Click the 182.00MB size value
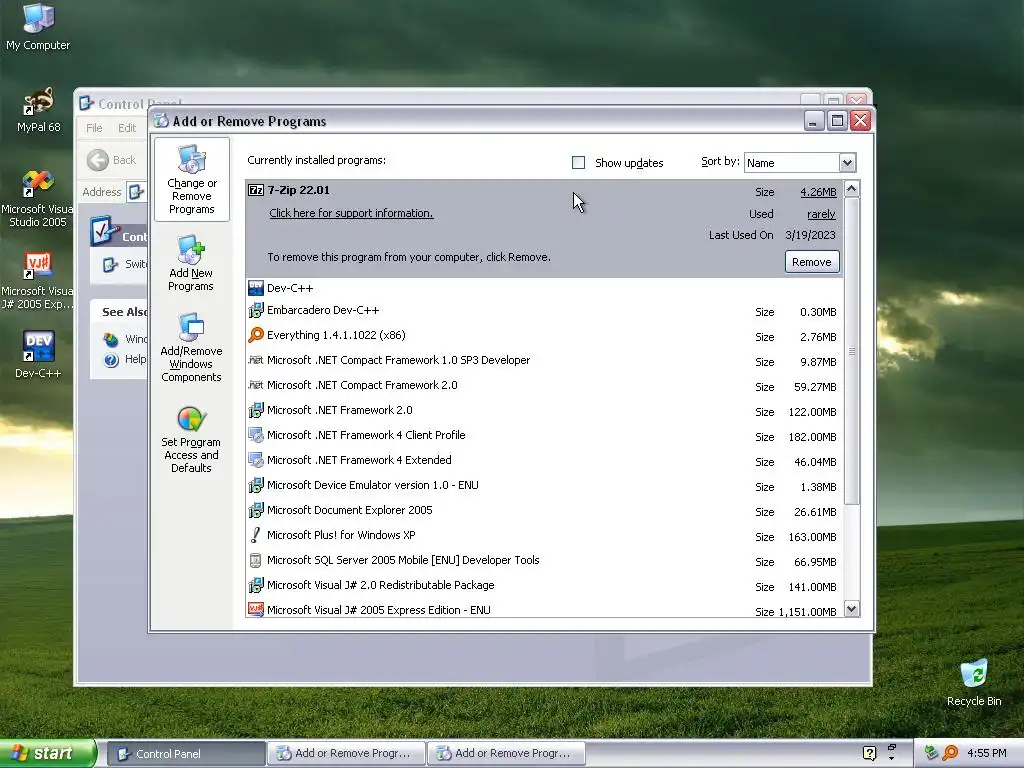Viewport: 1024px width, 768px height. (x=812, y=437)
